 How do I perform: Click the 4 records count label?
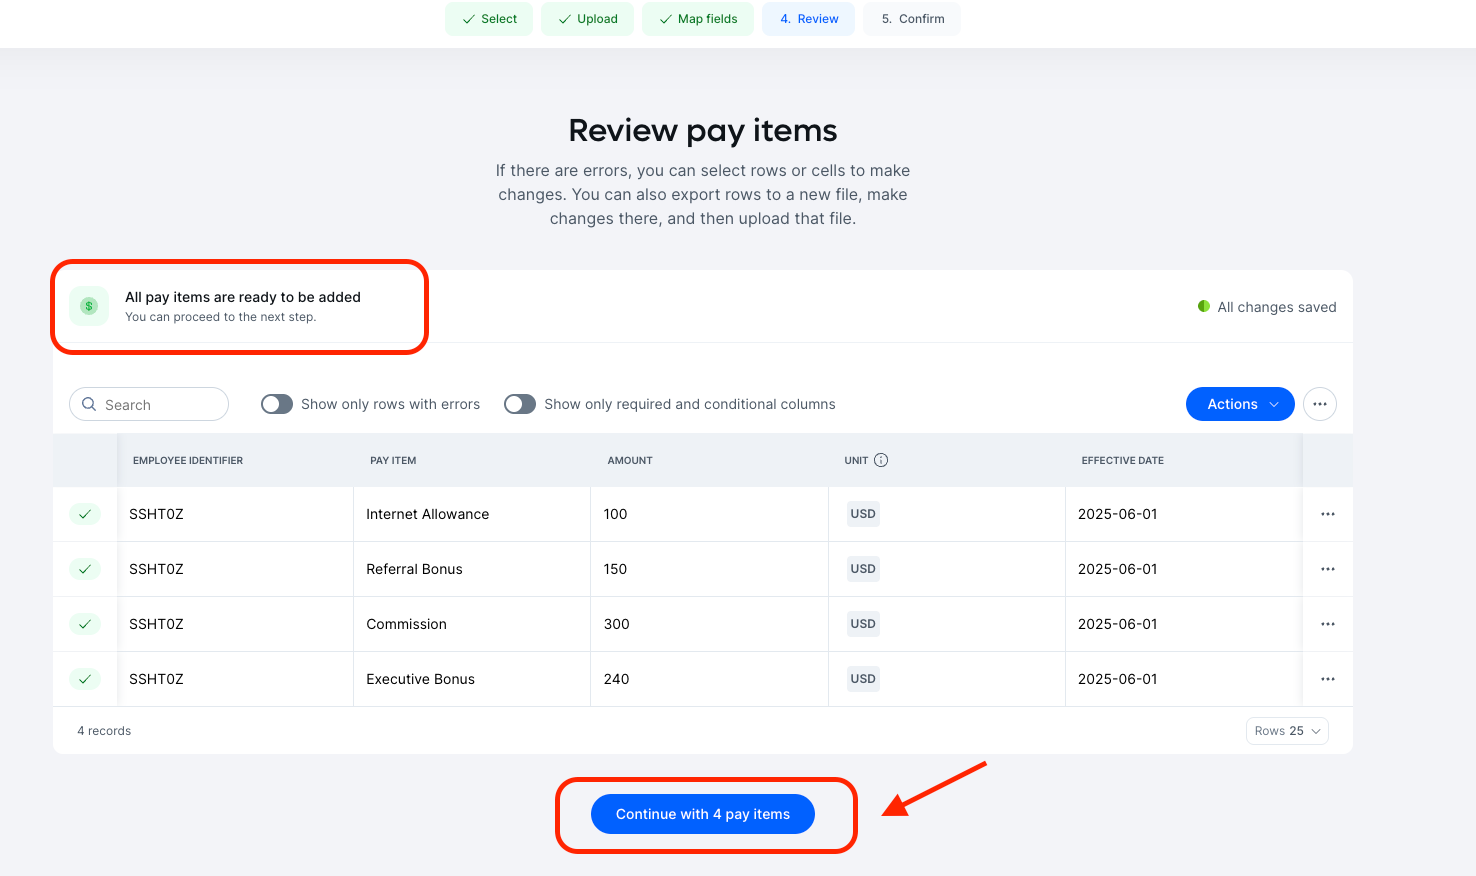pyautogui.click(x=104, y=731)
